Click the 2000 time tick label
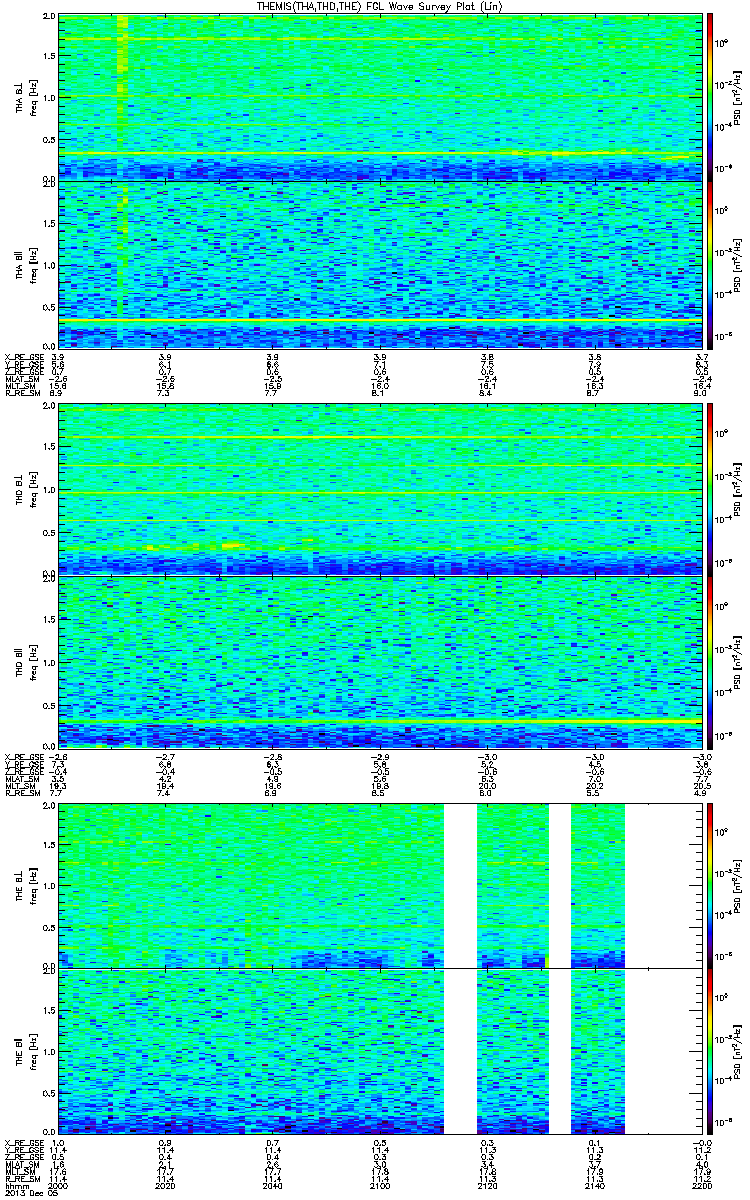The height and width of the screenshot is (1200, 750). click(x=58, y=1185)
